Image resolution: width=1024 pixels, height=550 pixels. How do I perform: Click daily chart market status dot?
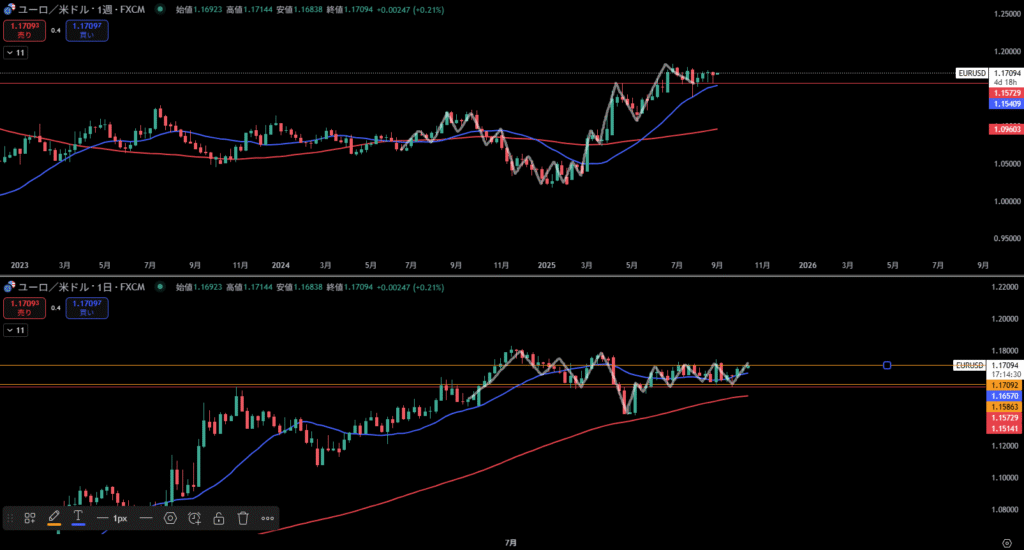click(x=160, y=287)
